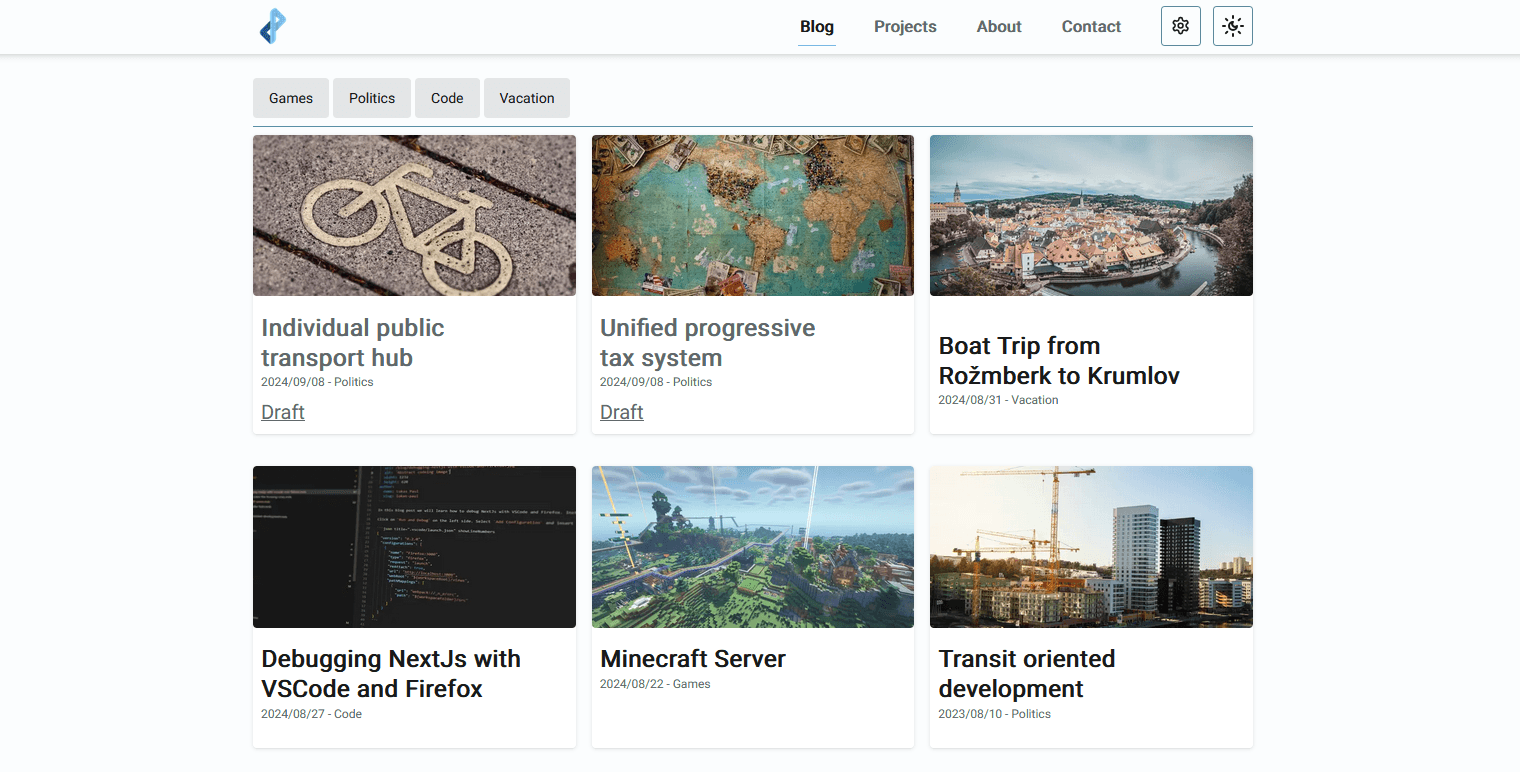Filter posts by Games tag
Screen dimensions: 1520x772
tap(291, 98)
